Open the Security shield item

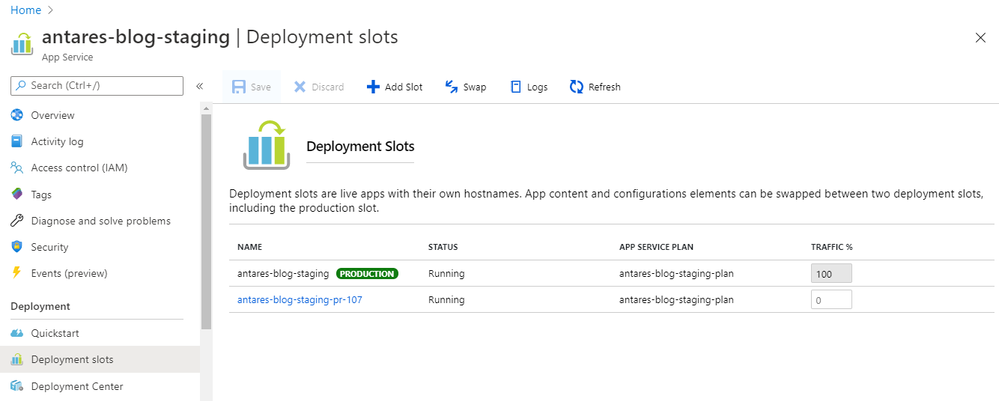point(49,247)
